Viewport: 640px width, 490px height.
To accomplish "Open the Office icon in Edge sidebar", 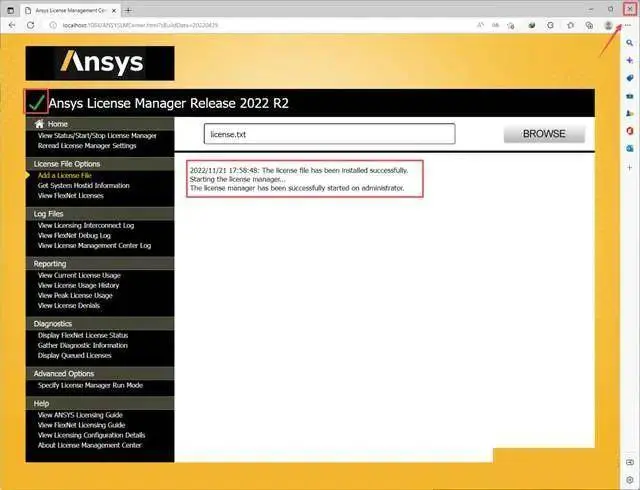I will 630,131.
